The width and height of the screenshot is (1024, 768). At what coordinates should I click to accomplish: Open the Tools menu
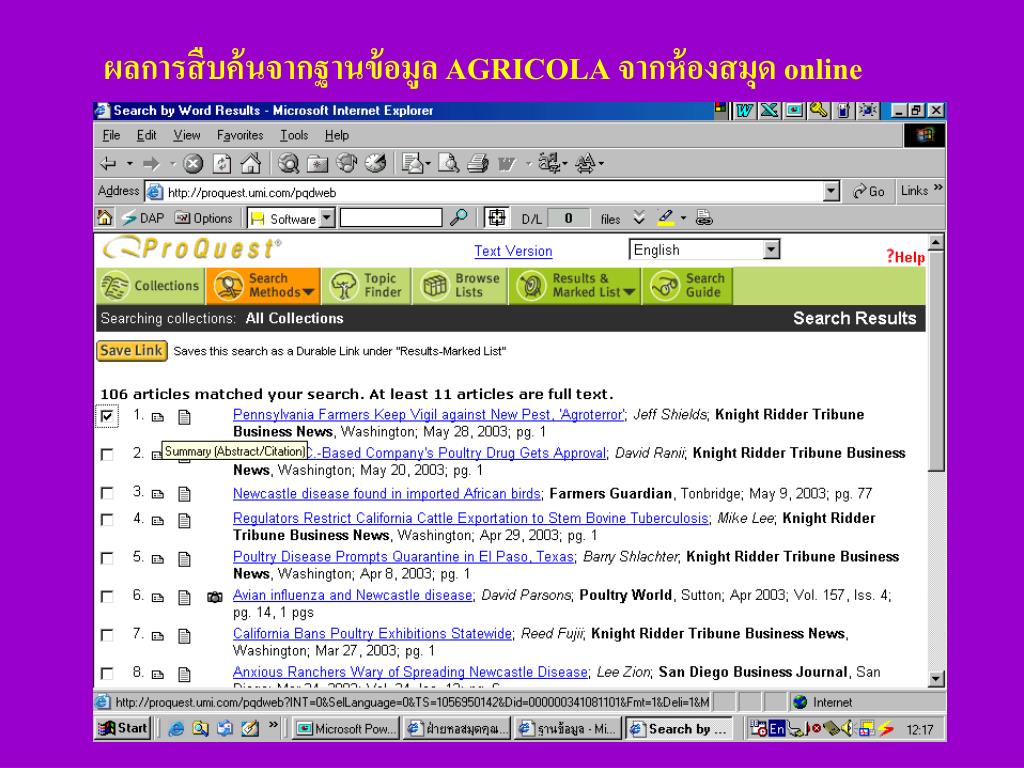pyautogui.click(x=294, y=135)
